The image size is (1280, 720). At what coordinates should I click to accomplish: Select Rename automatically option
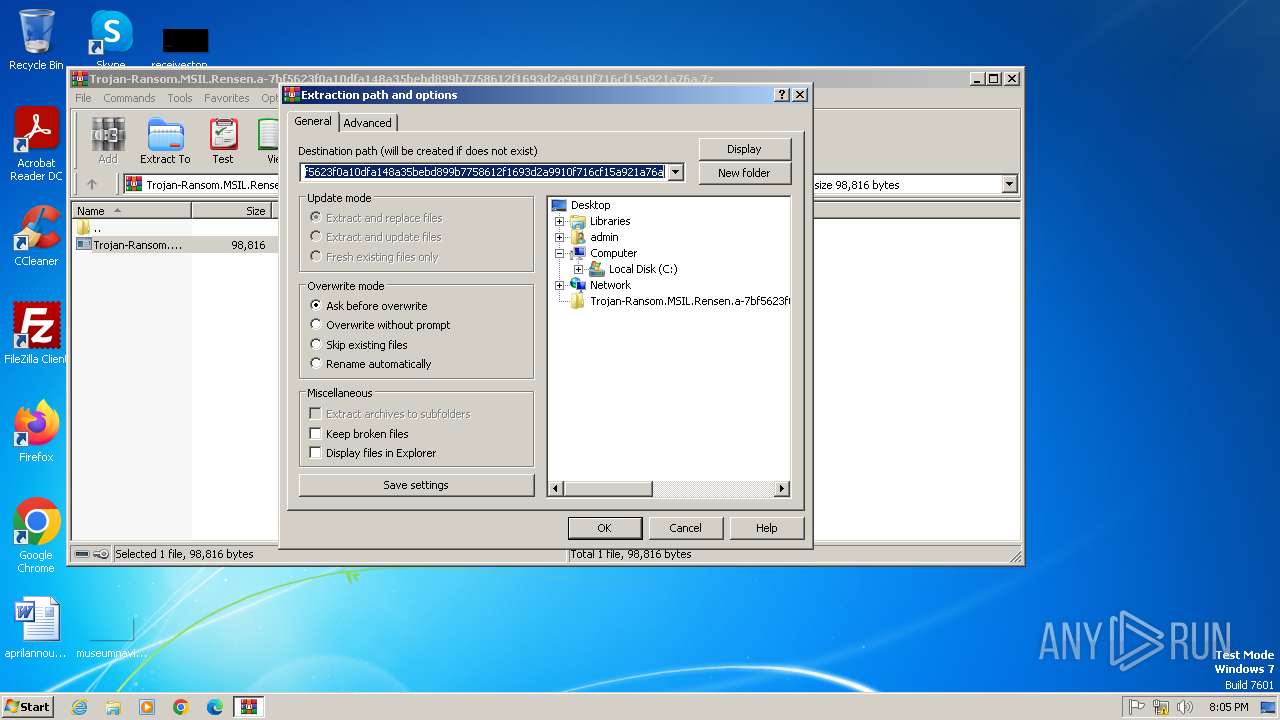pyautogui.click(x=370, y=364)
